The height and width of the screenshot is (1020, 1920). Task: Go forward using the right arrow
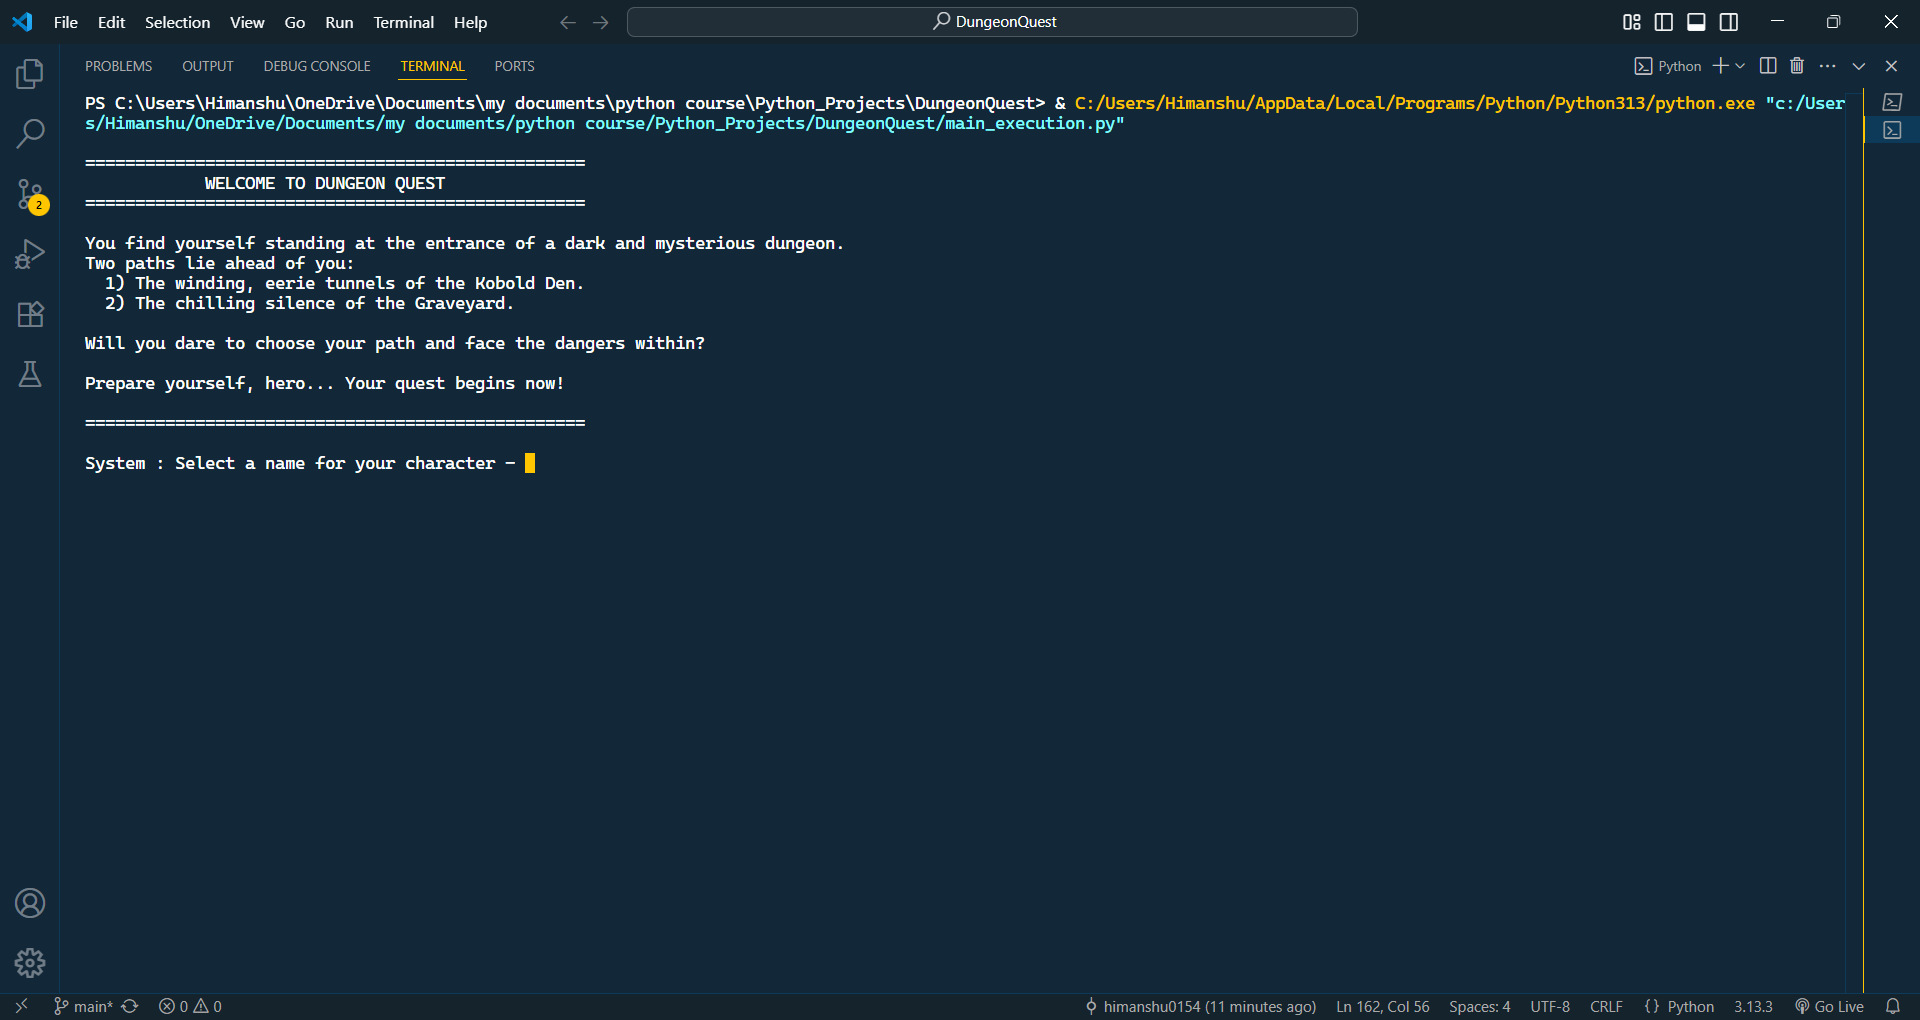point(601,22)
